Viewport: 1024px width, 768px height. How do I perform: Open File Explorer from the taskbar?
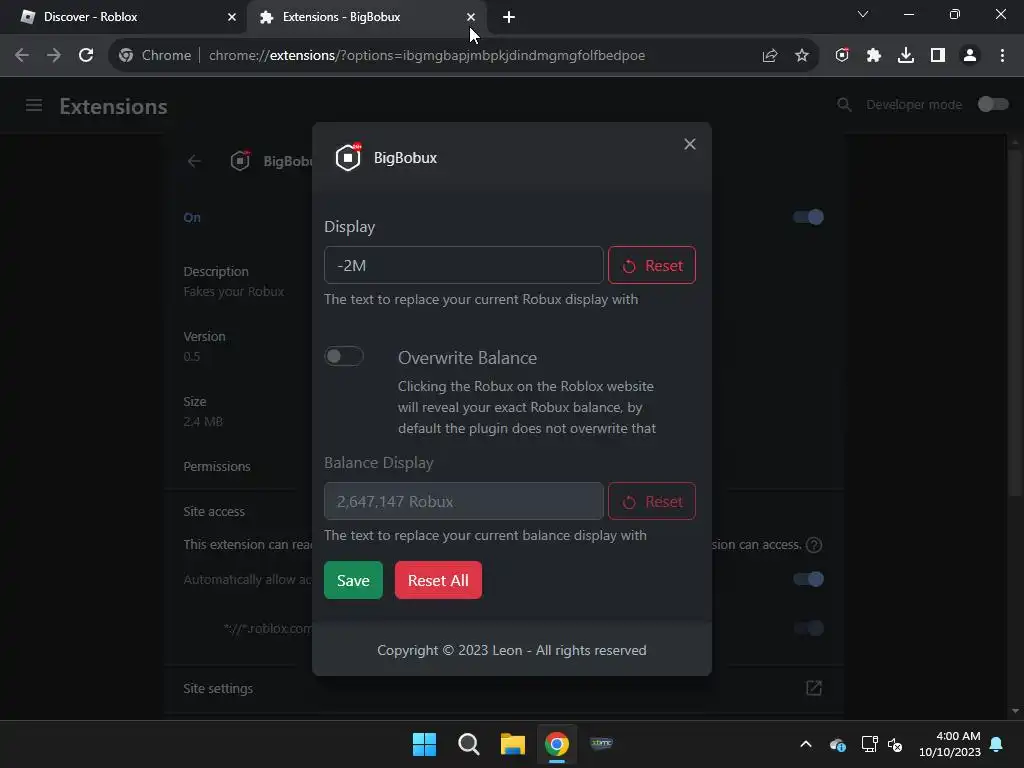(x=513, y=744)
